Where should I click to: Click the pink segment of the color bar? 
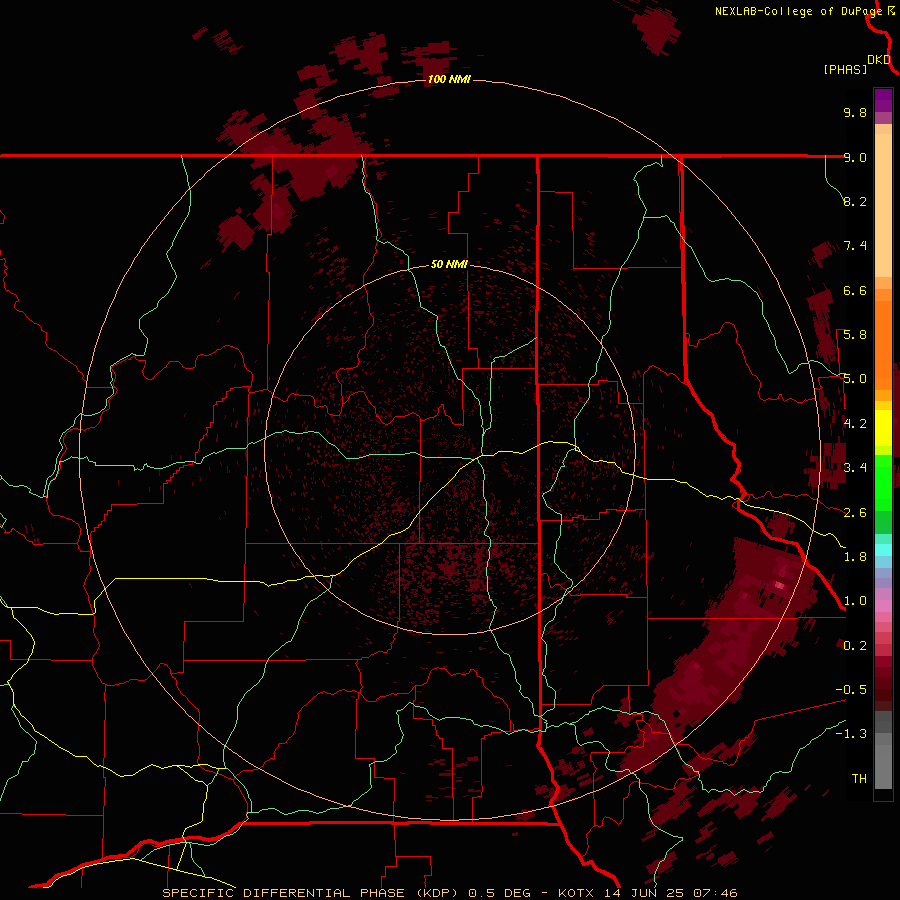[x=883, y=606]
